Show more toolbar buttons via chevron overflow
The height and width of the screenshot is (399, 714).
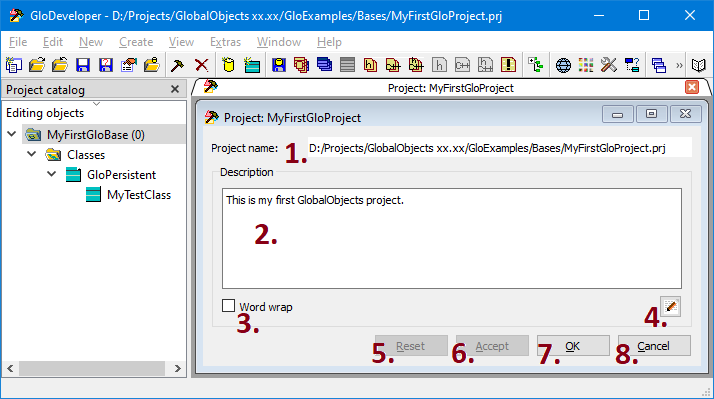click(679, 65)
